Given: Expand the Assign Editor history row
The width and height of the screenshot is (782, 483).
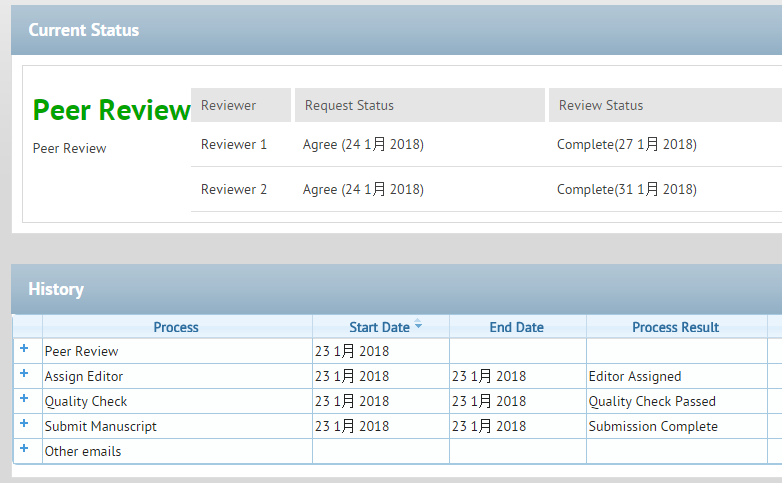Looking at the screenshot, I should [x=24, y=373].
